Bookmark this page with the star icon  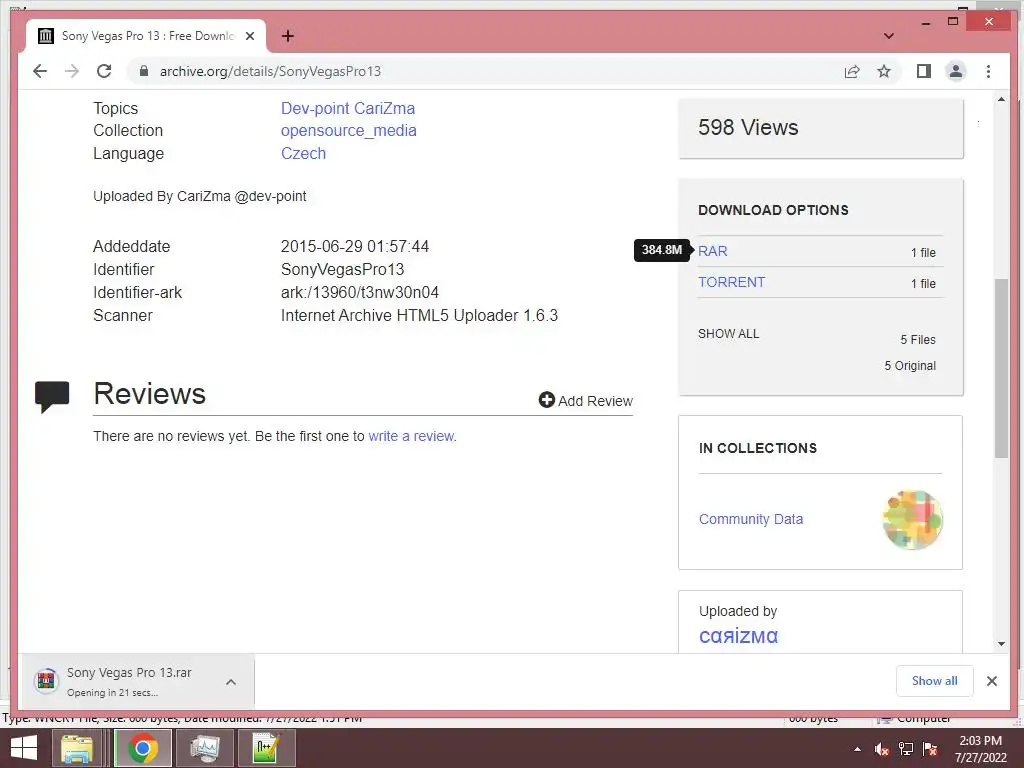tap(884, 71)
